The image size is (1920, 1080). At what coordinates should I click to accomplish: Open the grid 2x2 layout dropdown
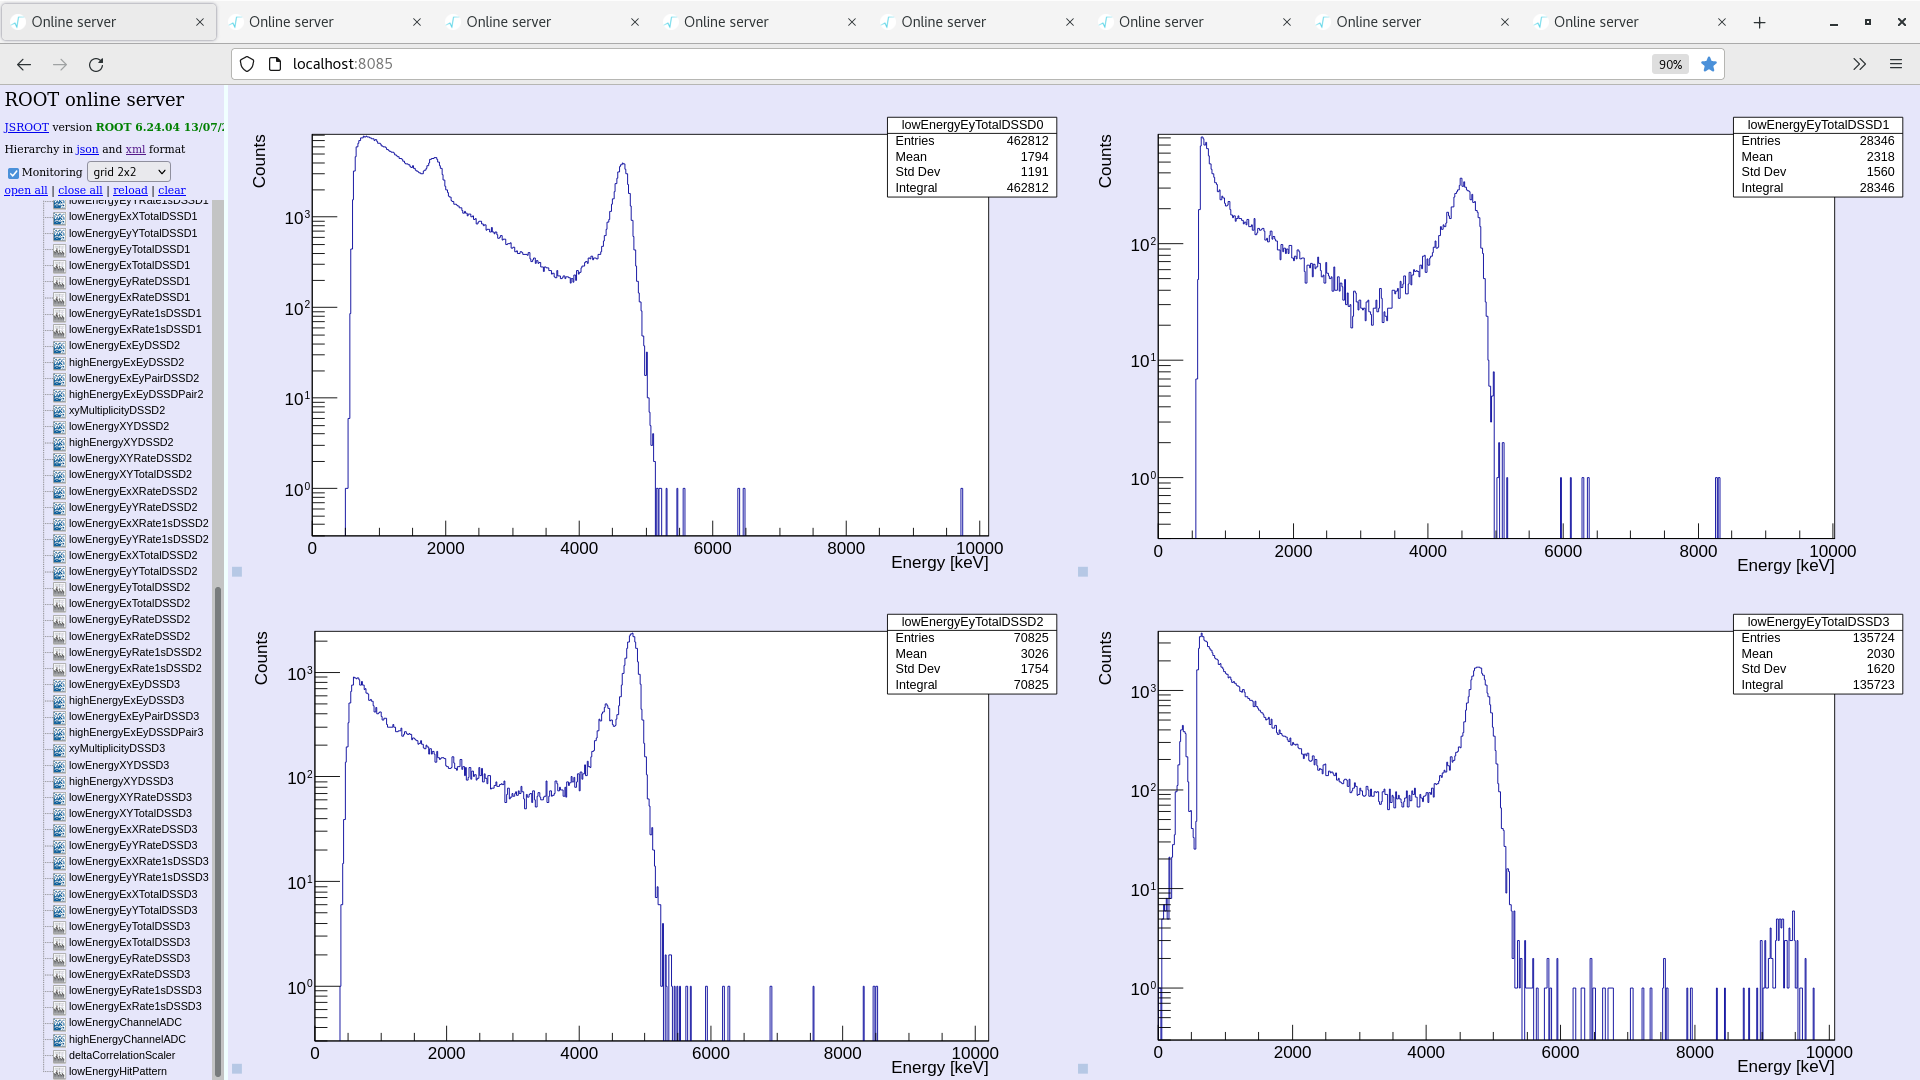coord(129,172)
